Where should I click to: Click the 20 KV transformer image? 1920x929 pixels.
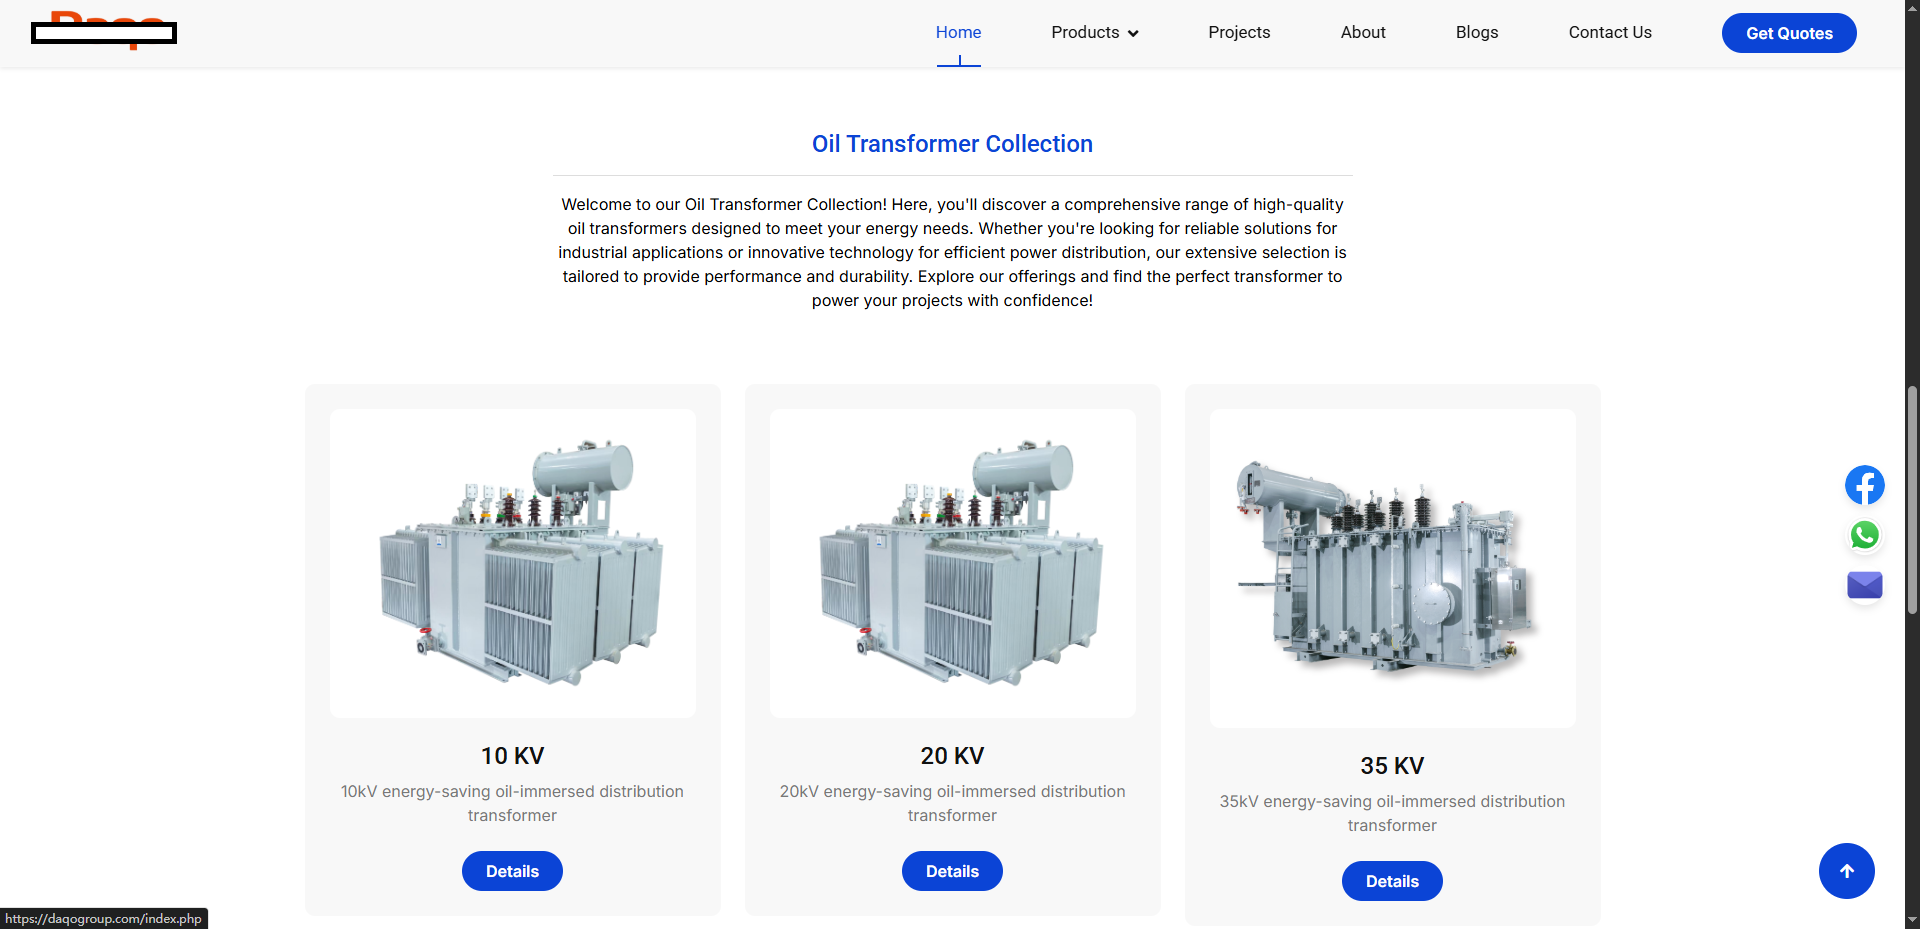[952, 563]
